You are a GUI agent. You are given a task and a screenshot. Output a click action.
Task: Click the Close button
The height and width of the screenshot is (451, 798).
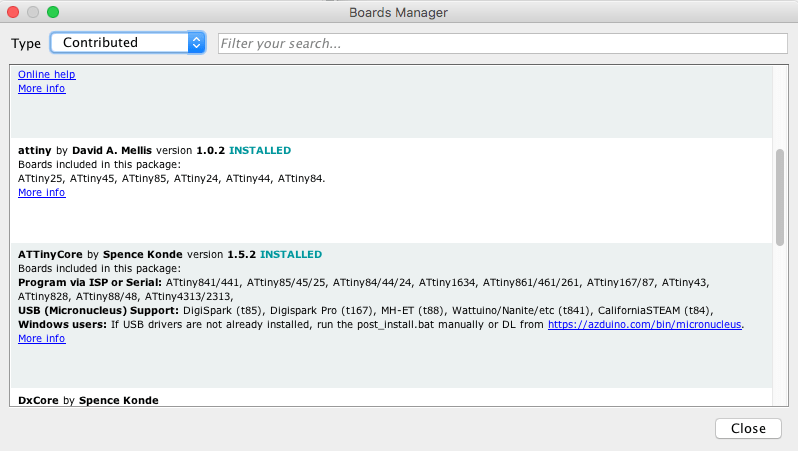(x=748, y=429)
